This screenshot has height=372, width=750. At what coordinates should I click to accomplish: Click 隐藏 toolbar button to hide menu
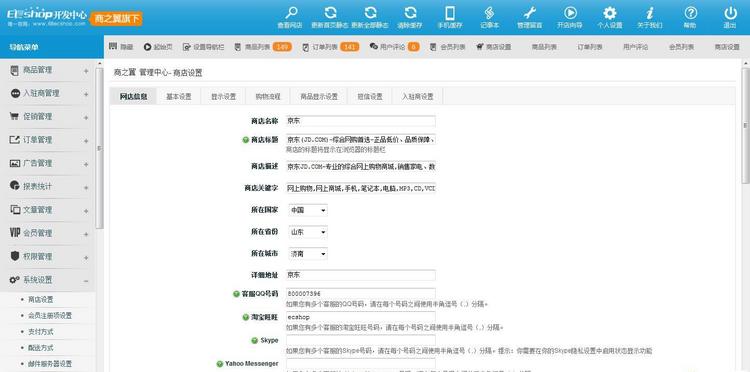(121, 47)
